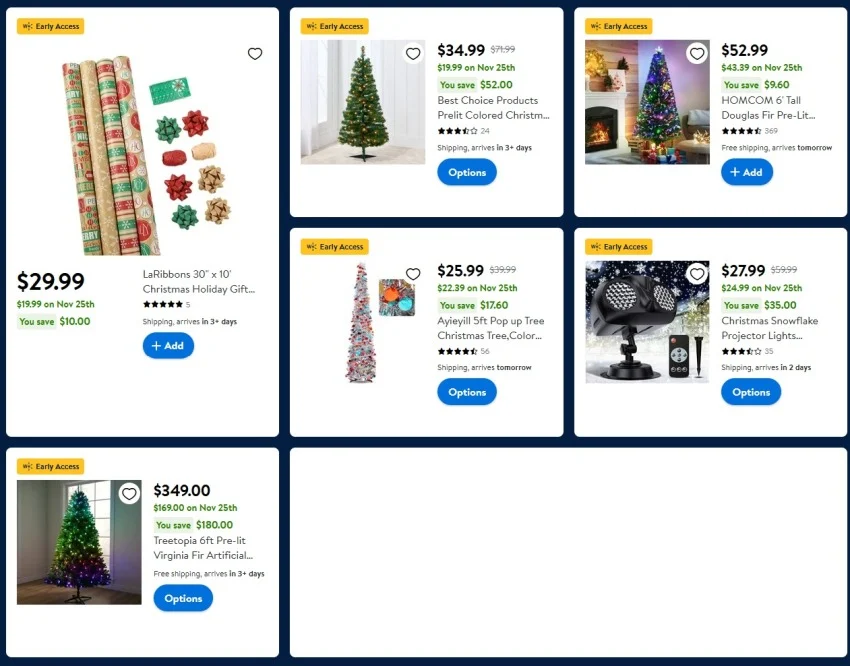The image size is (850, 666).
Task: Add LaRibbons gift wrap to cart
Action: point(168,346)
